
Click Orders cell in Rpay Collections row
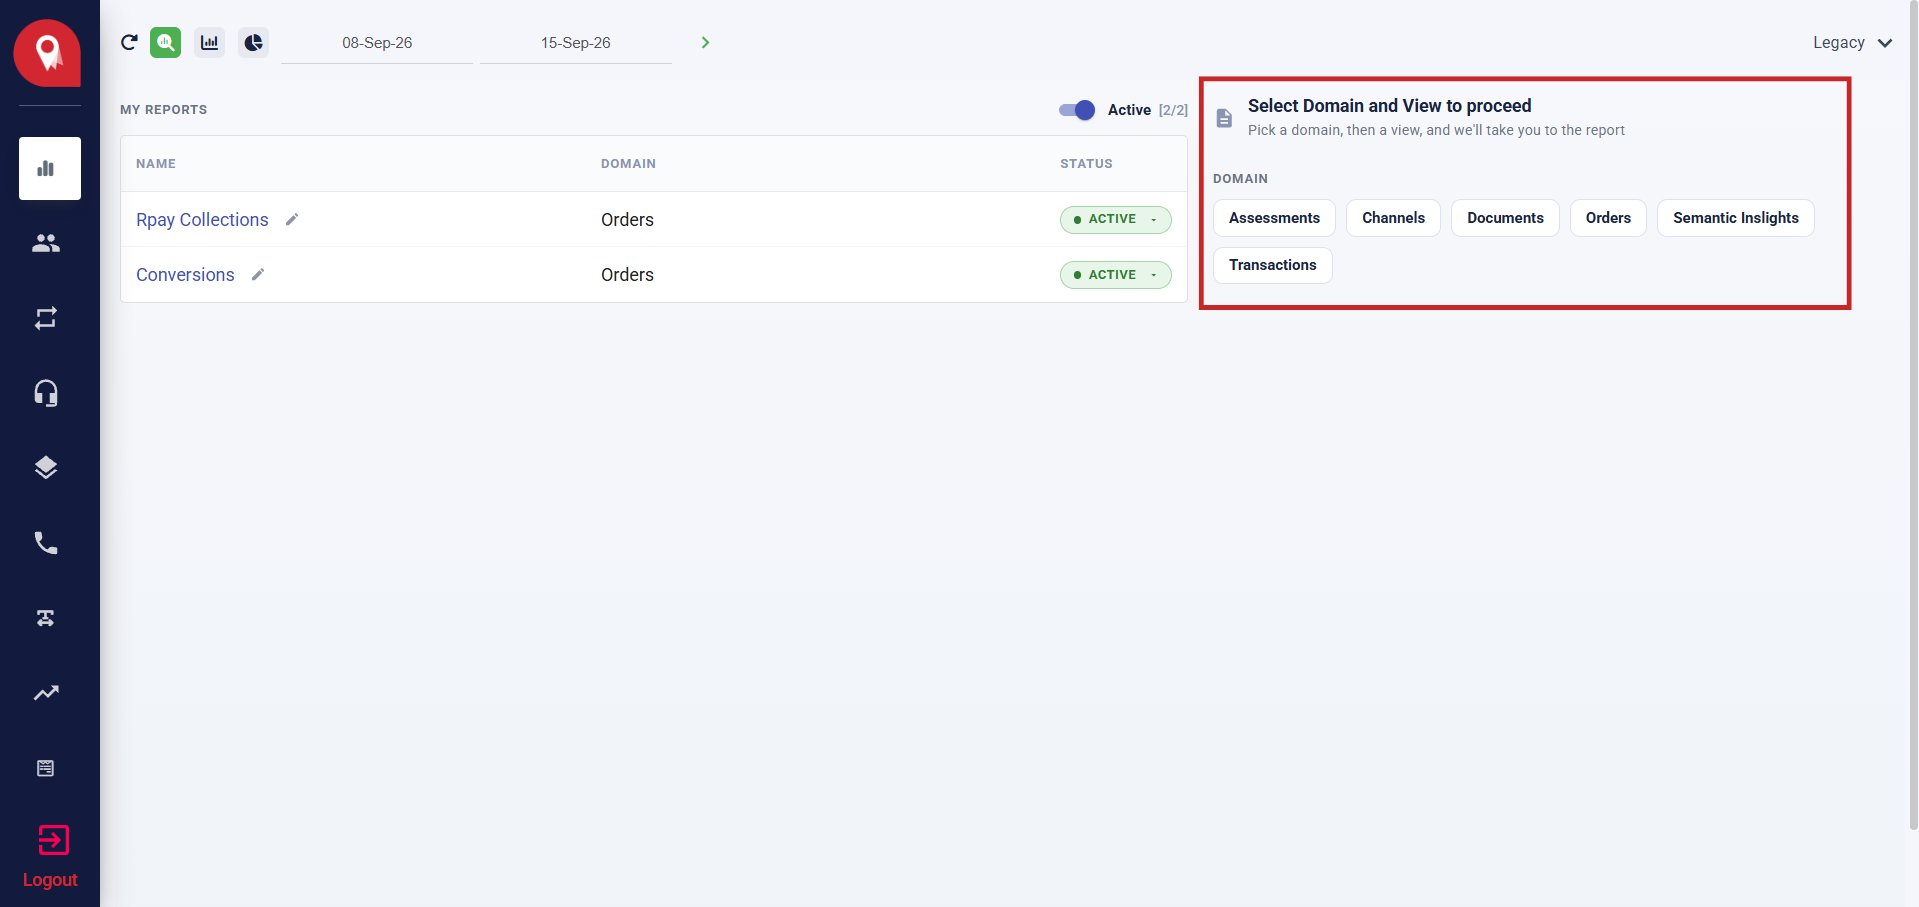pos(627,220)
